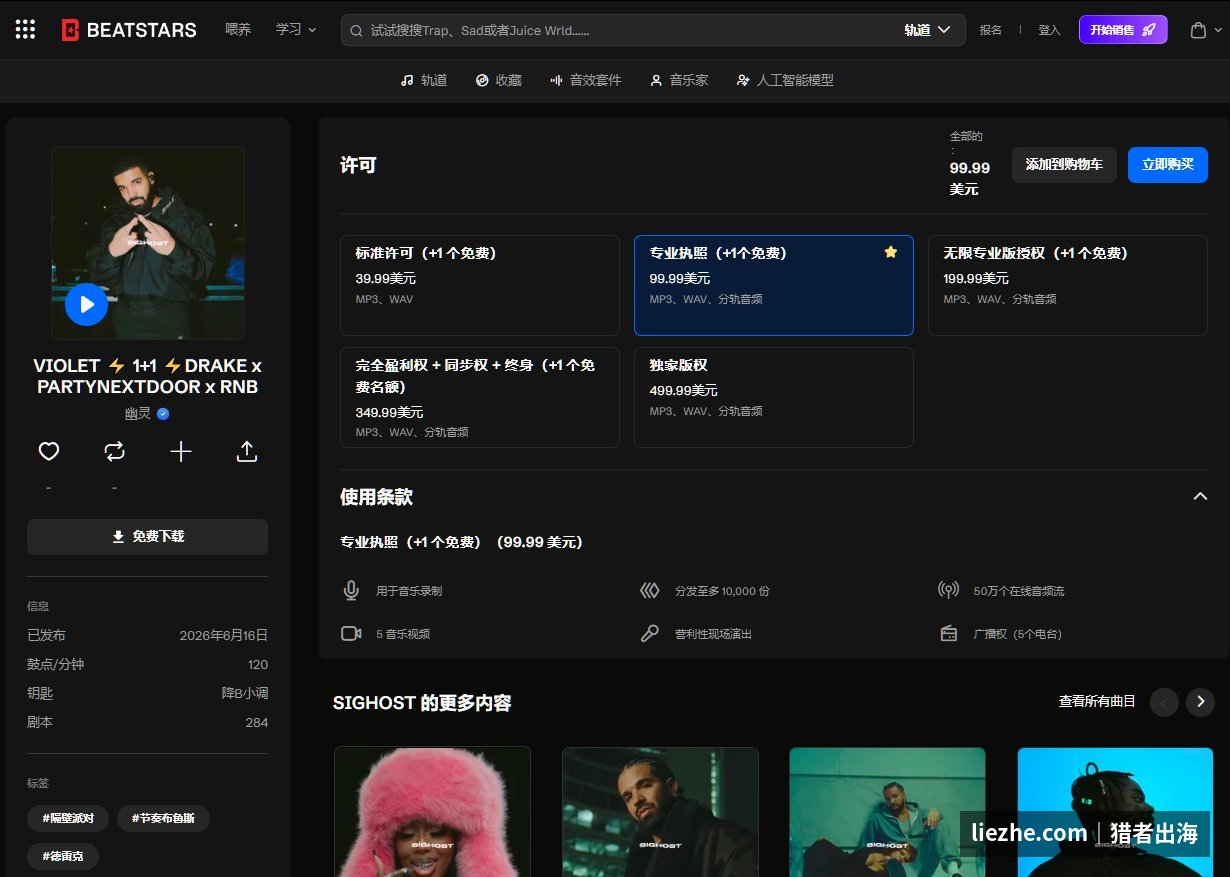Open the Drake dark jacket thumbnail below
1230x877 pixels.
[x=660, y=812]
